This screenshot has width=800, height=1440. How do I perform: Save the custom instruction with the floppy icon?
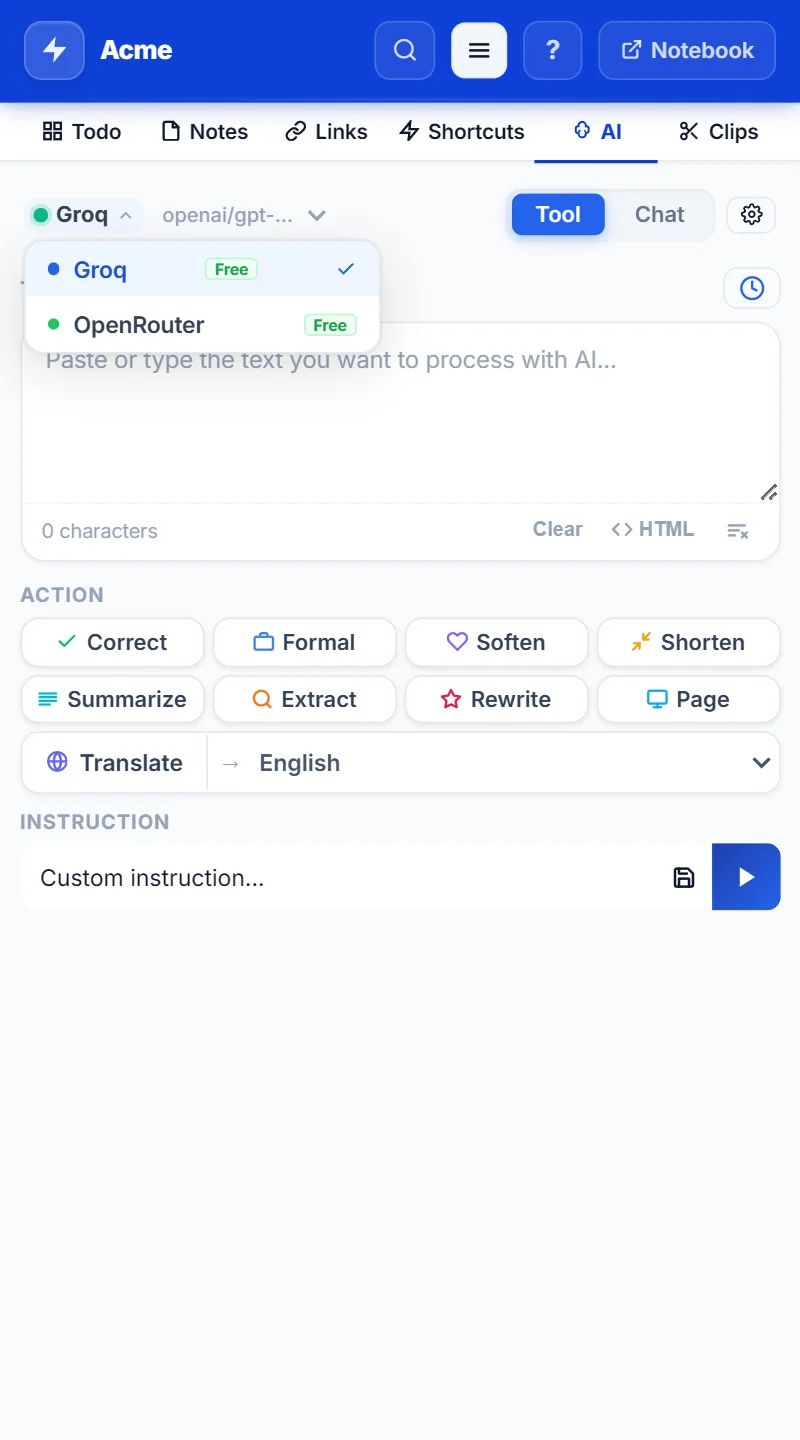(x=684, y=877)
